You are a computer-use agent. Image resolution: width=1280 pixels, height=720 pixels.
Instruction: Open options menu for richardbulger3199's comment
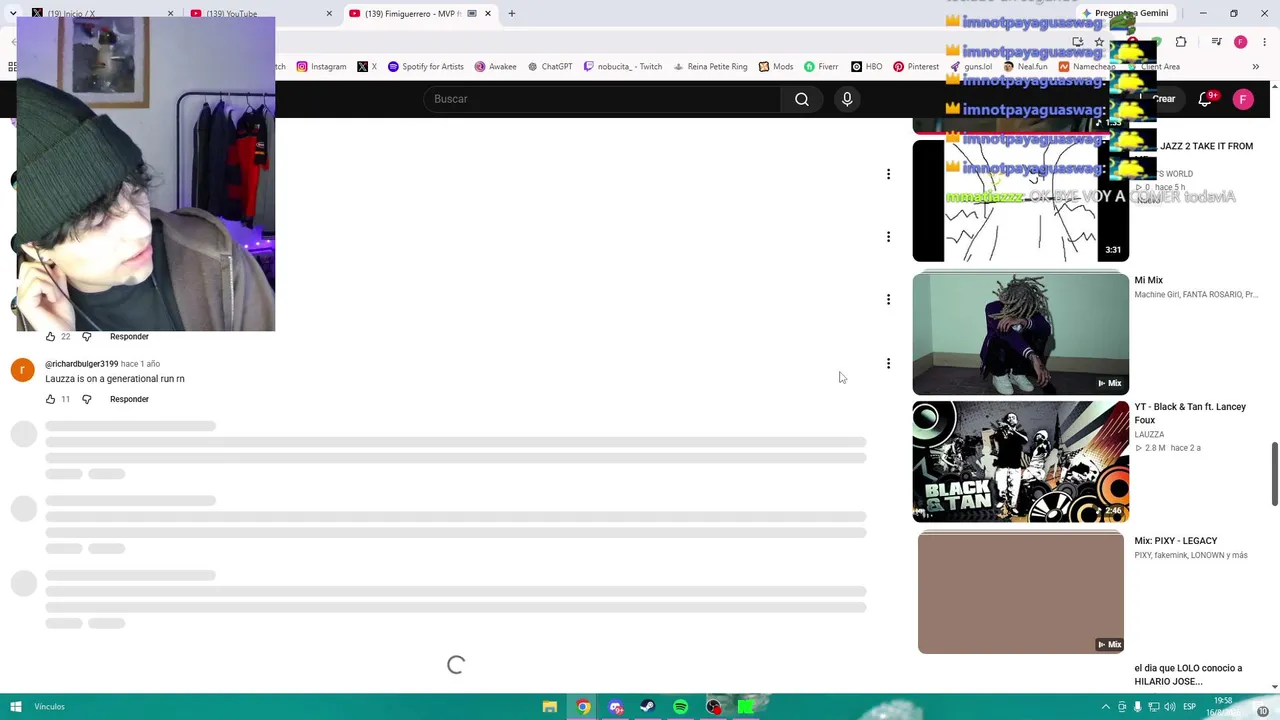(x=888, y=363)
